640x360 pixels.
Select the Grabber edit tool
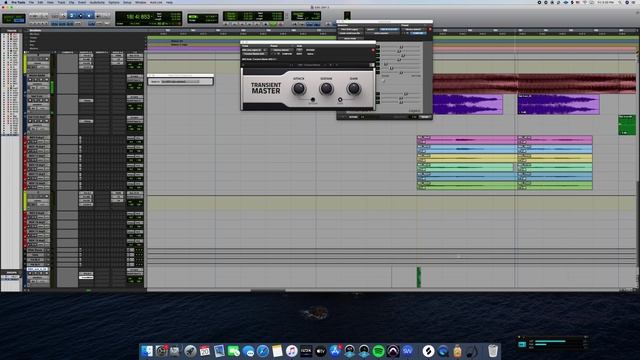click(89, 16)
